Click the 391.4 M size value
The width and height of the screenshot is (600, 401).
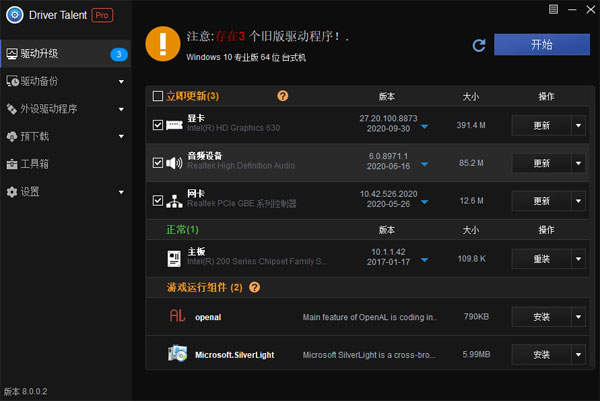click(x=471, y=125)
